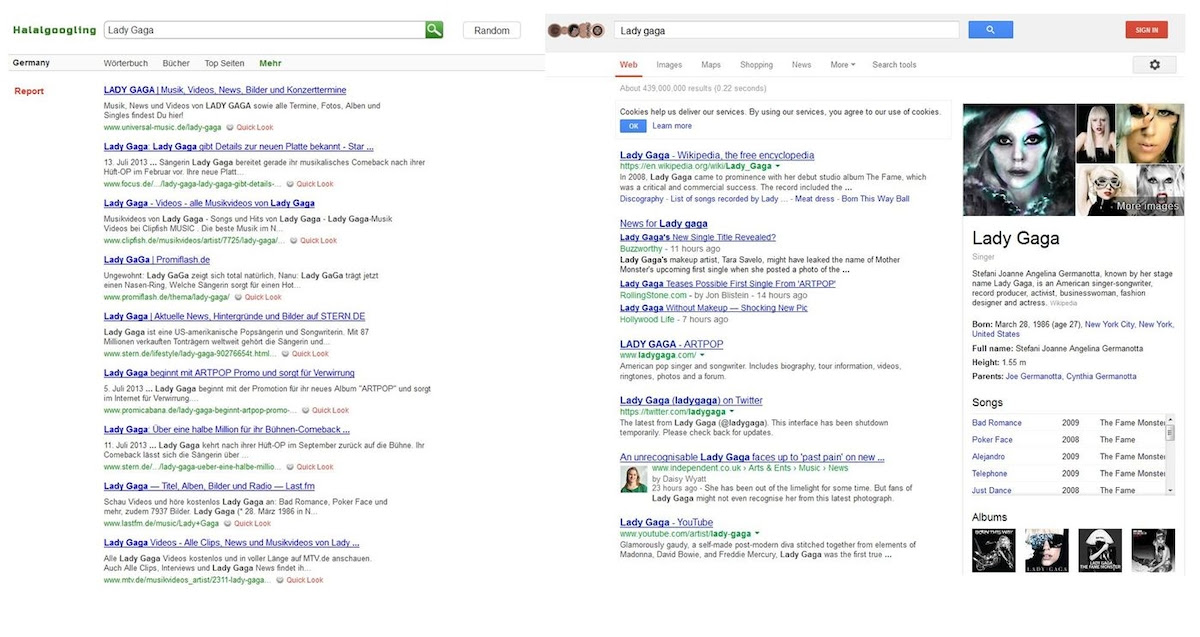Expand the More dropdown in Google tabs
The image size is (1200, 637).
click(x=843, y=65)
